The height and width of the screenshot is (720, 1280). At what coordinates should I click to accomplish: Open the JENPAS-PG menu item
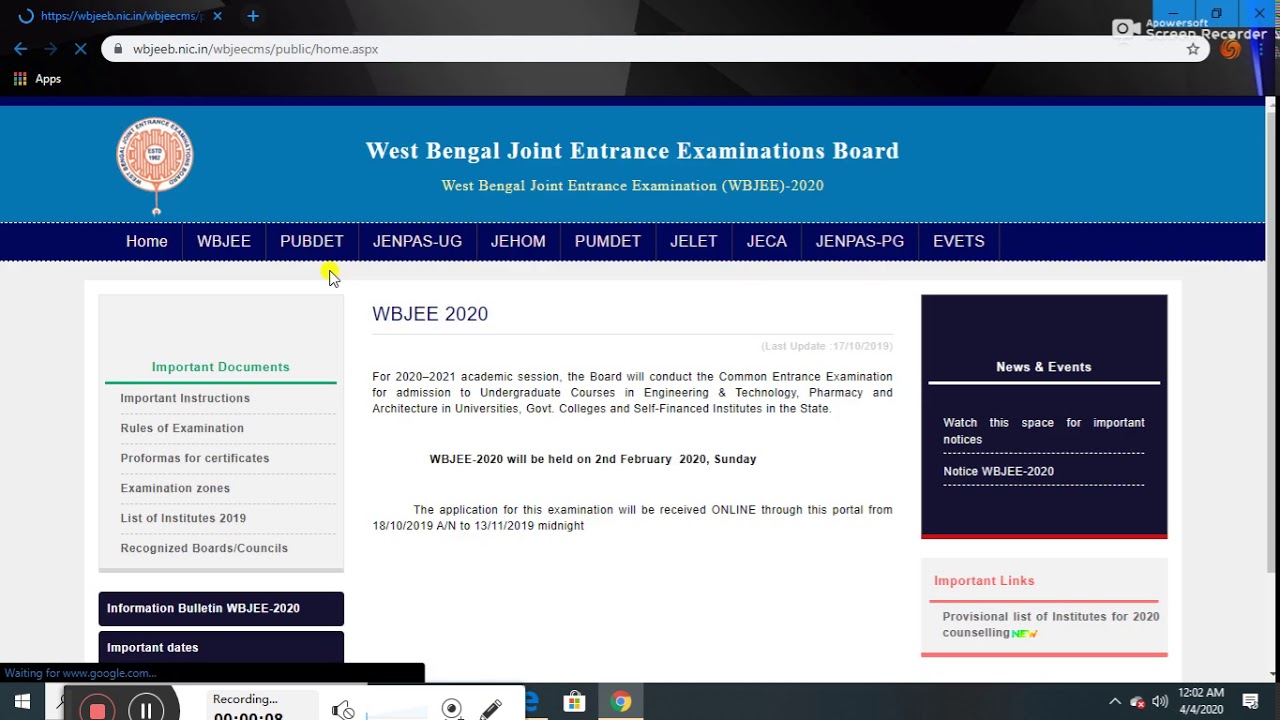coord(860,241)
